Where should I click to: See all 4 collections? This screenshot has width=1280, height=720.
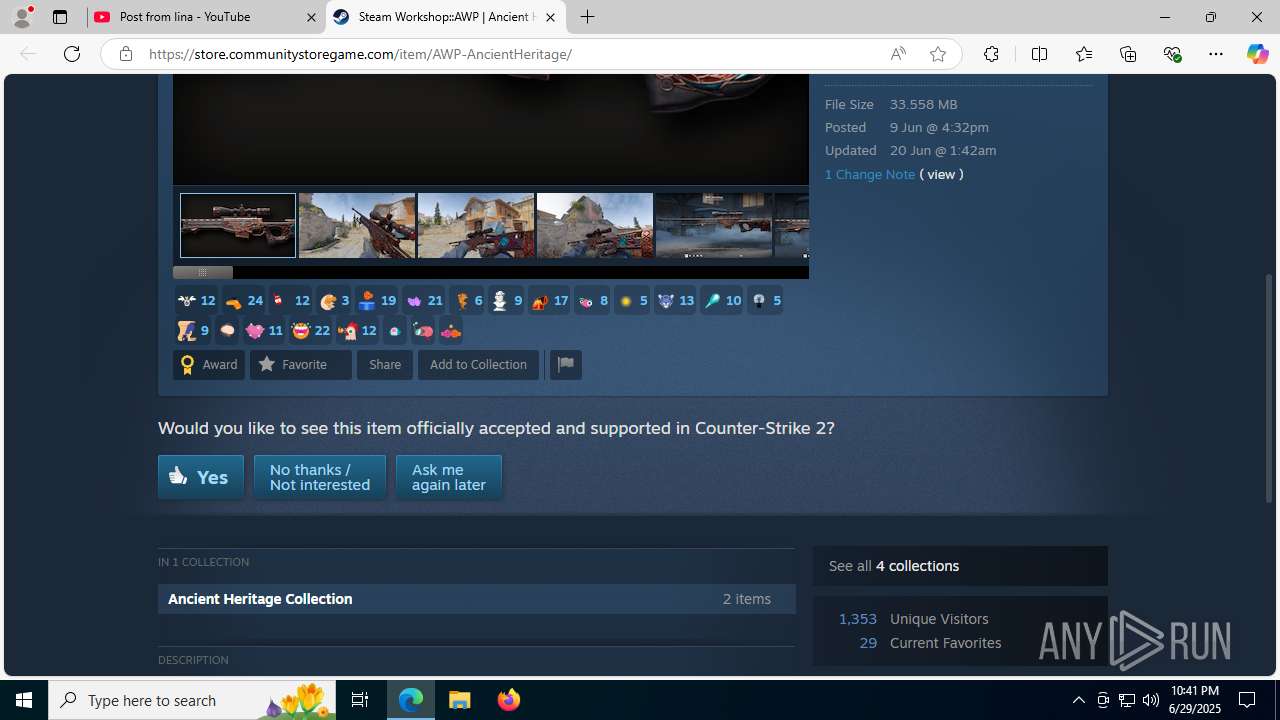point(960,566)
